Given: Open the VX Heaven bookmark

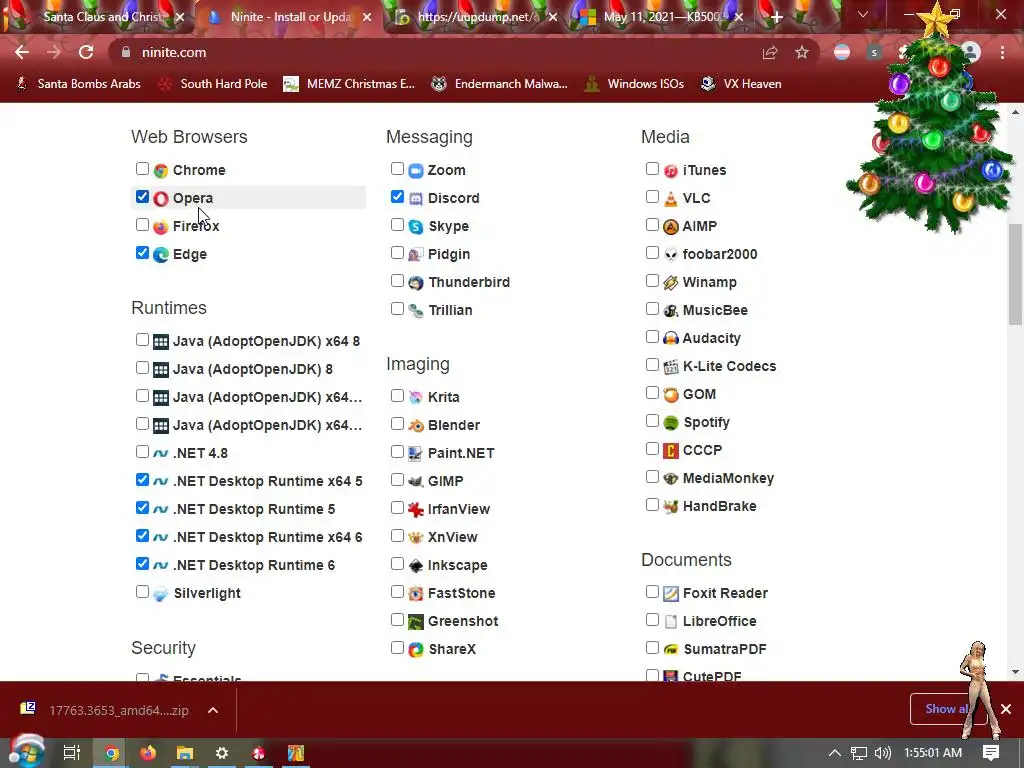Looking at the screenshot, I should tap(741, 84).
